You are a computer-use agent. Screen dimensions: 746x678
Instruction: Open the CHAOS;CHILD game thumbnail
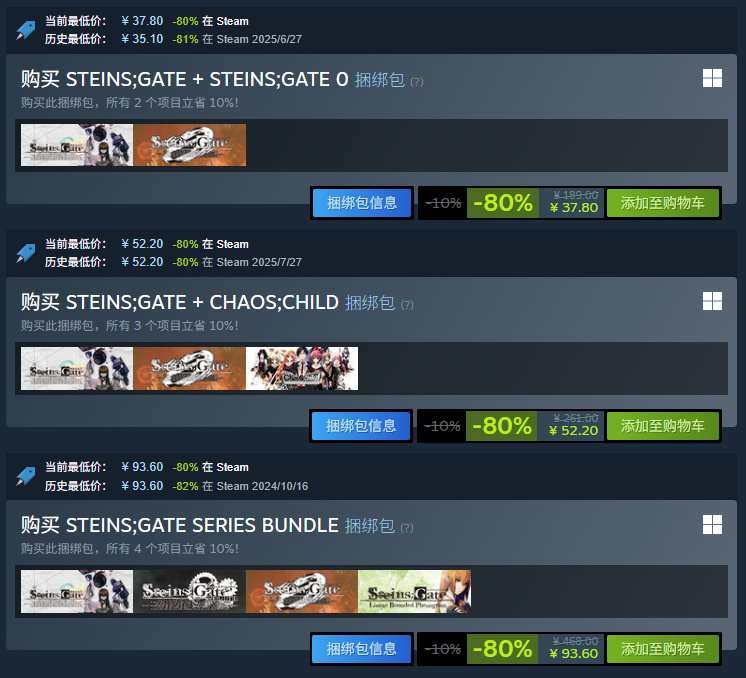[x=302, y=368]
